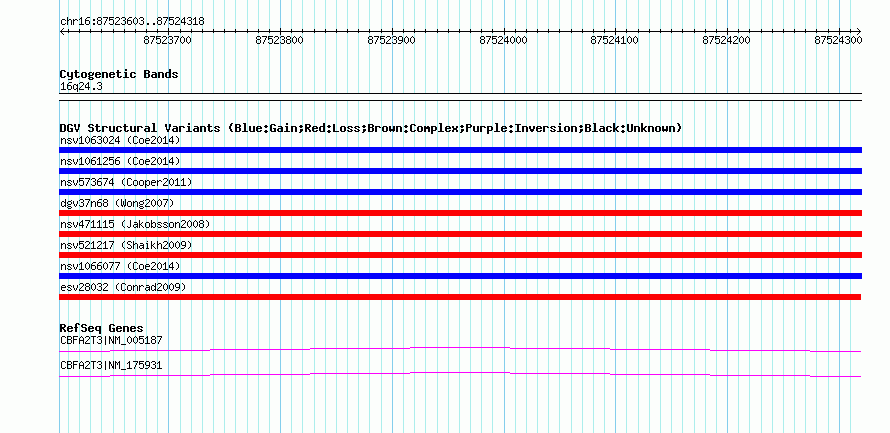Click ruler position 87524100
Screen dimensions: 890x433
(x=615, y=40)
